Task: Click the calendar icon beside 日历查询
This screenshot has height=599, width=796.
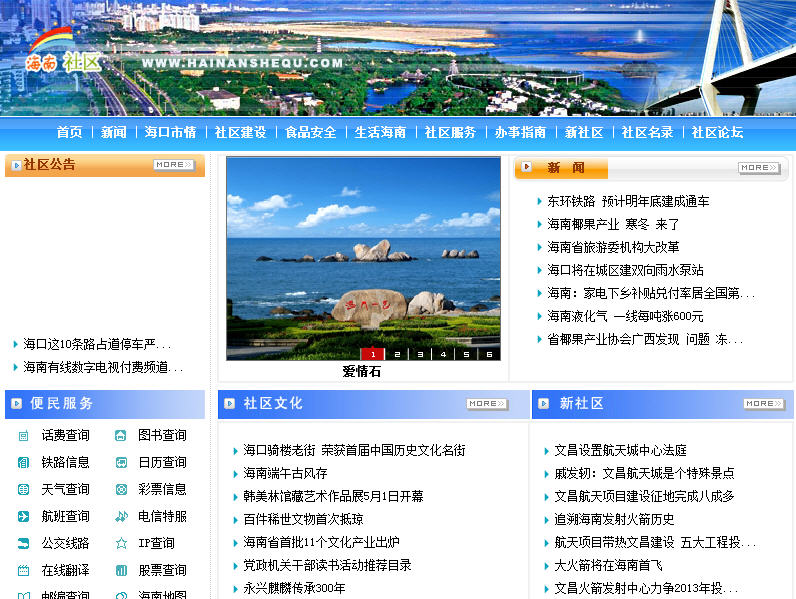Action: point(121,463)
